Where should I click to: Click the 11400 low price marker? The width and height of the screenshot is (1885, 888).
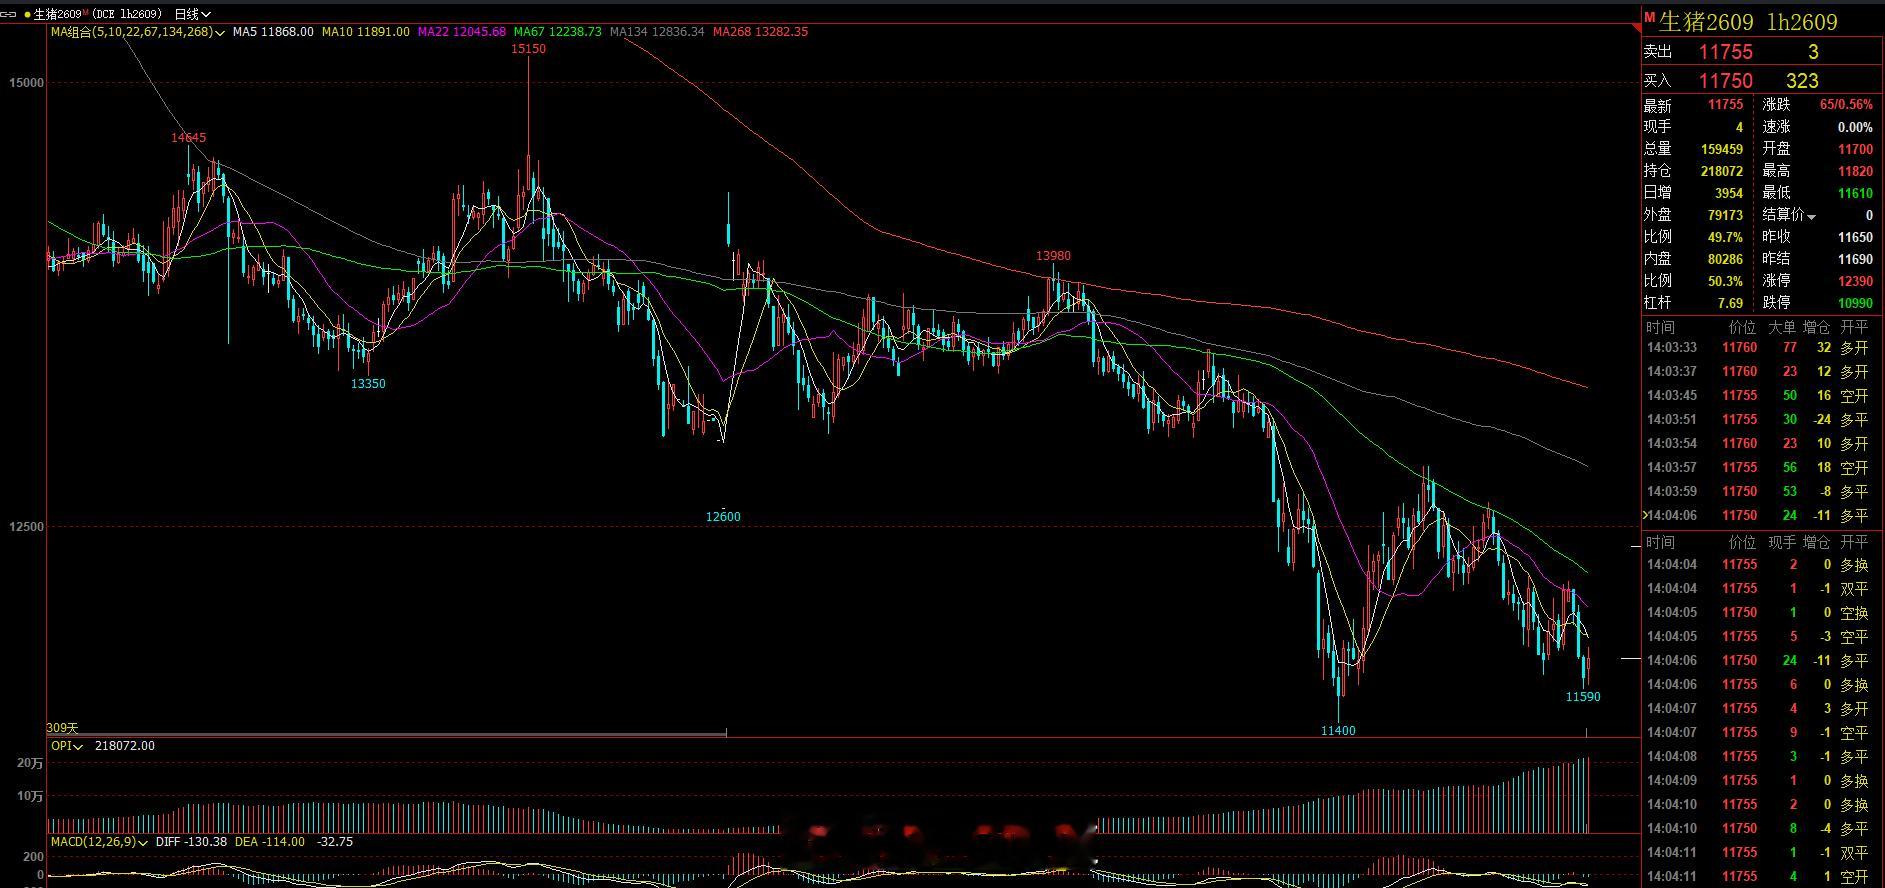(1338, 731)
